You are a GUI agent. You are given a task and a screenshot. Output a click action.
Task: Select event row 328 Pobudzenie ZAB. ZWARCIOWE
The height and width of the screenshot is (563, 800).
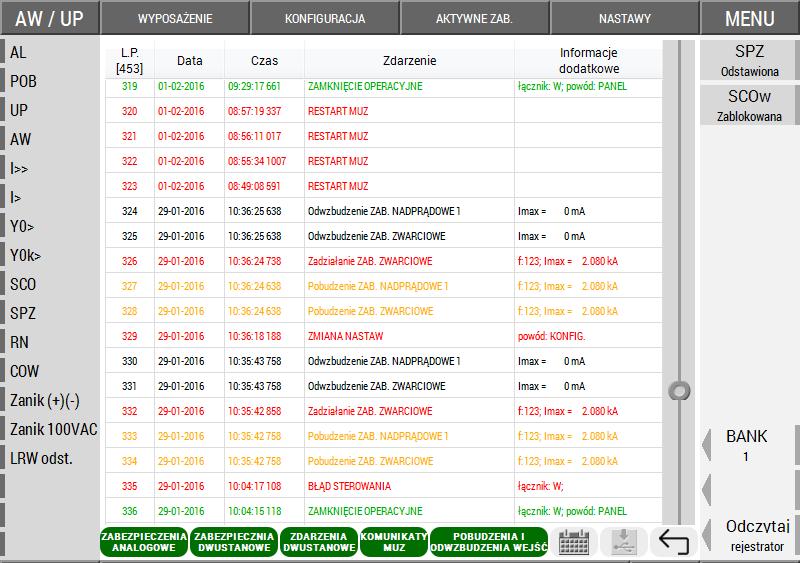point(384,311)
